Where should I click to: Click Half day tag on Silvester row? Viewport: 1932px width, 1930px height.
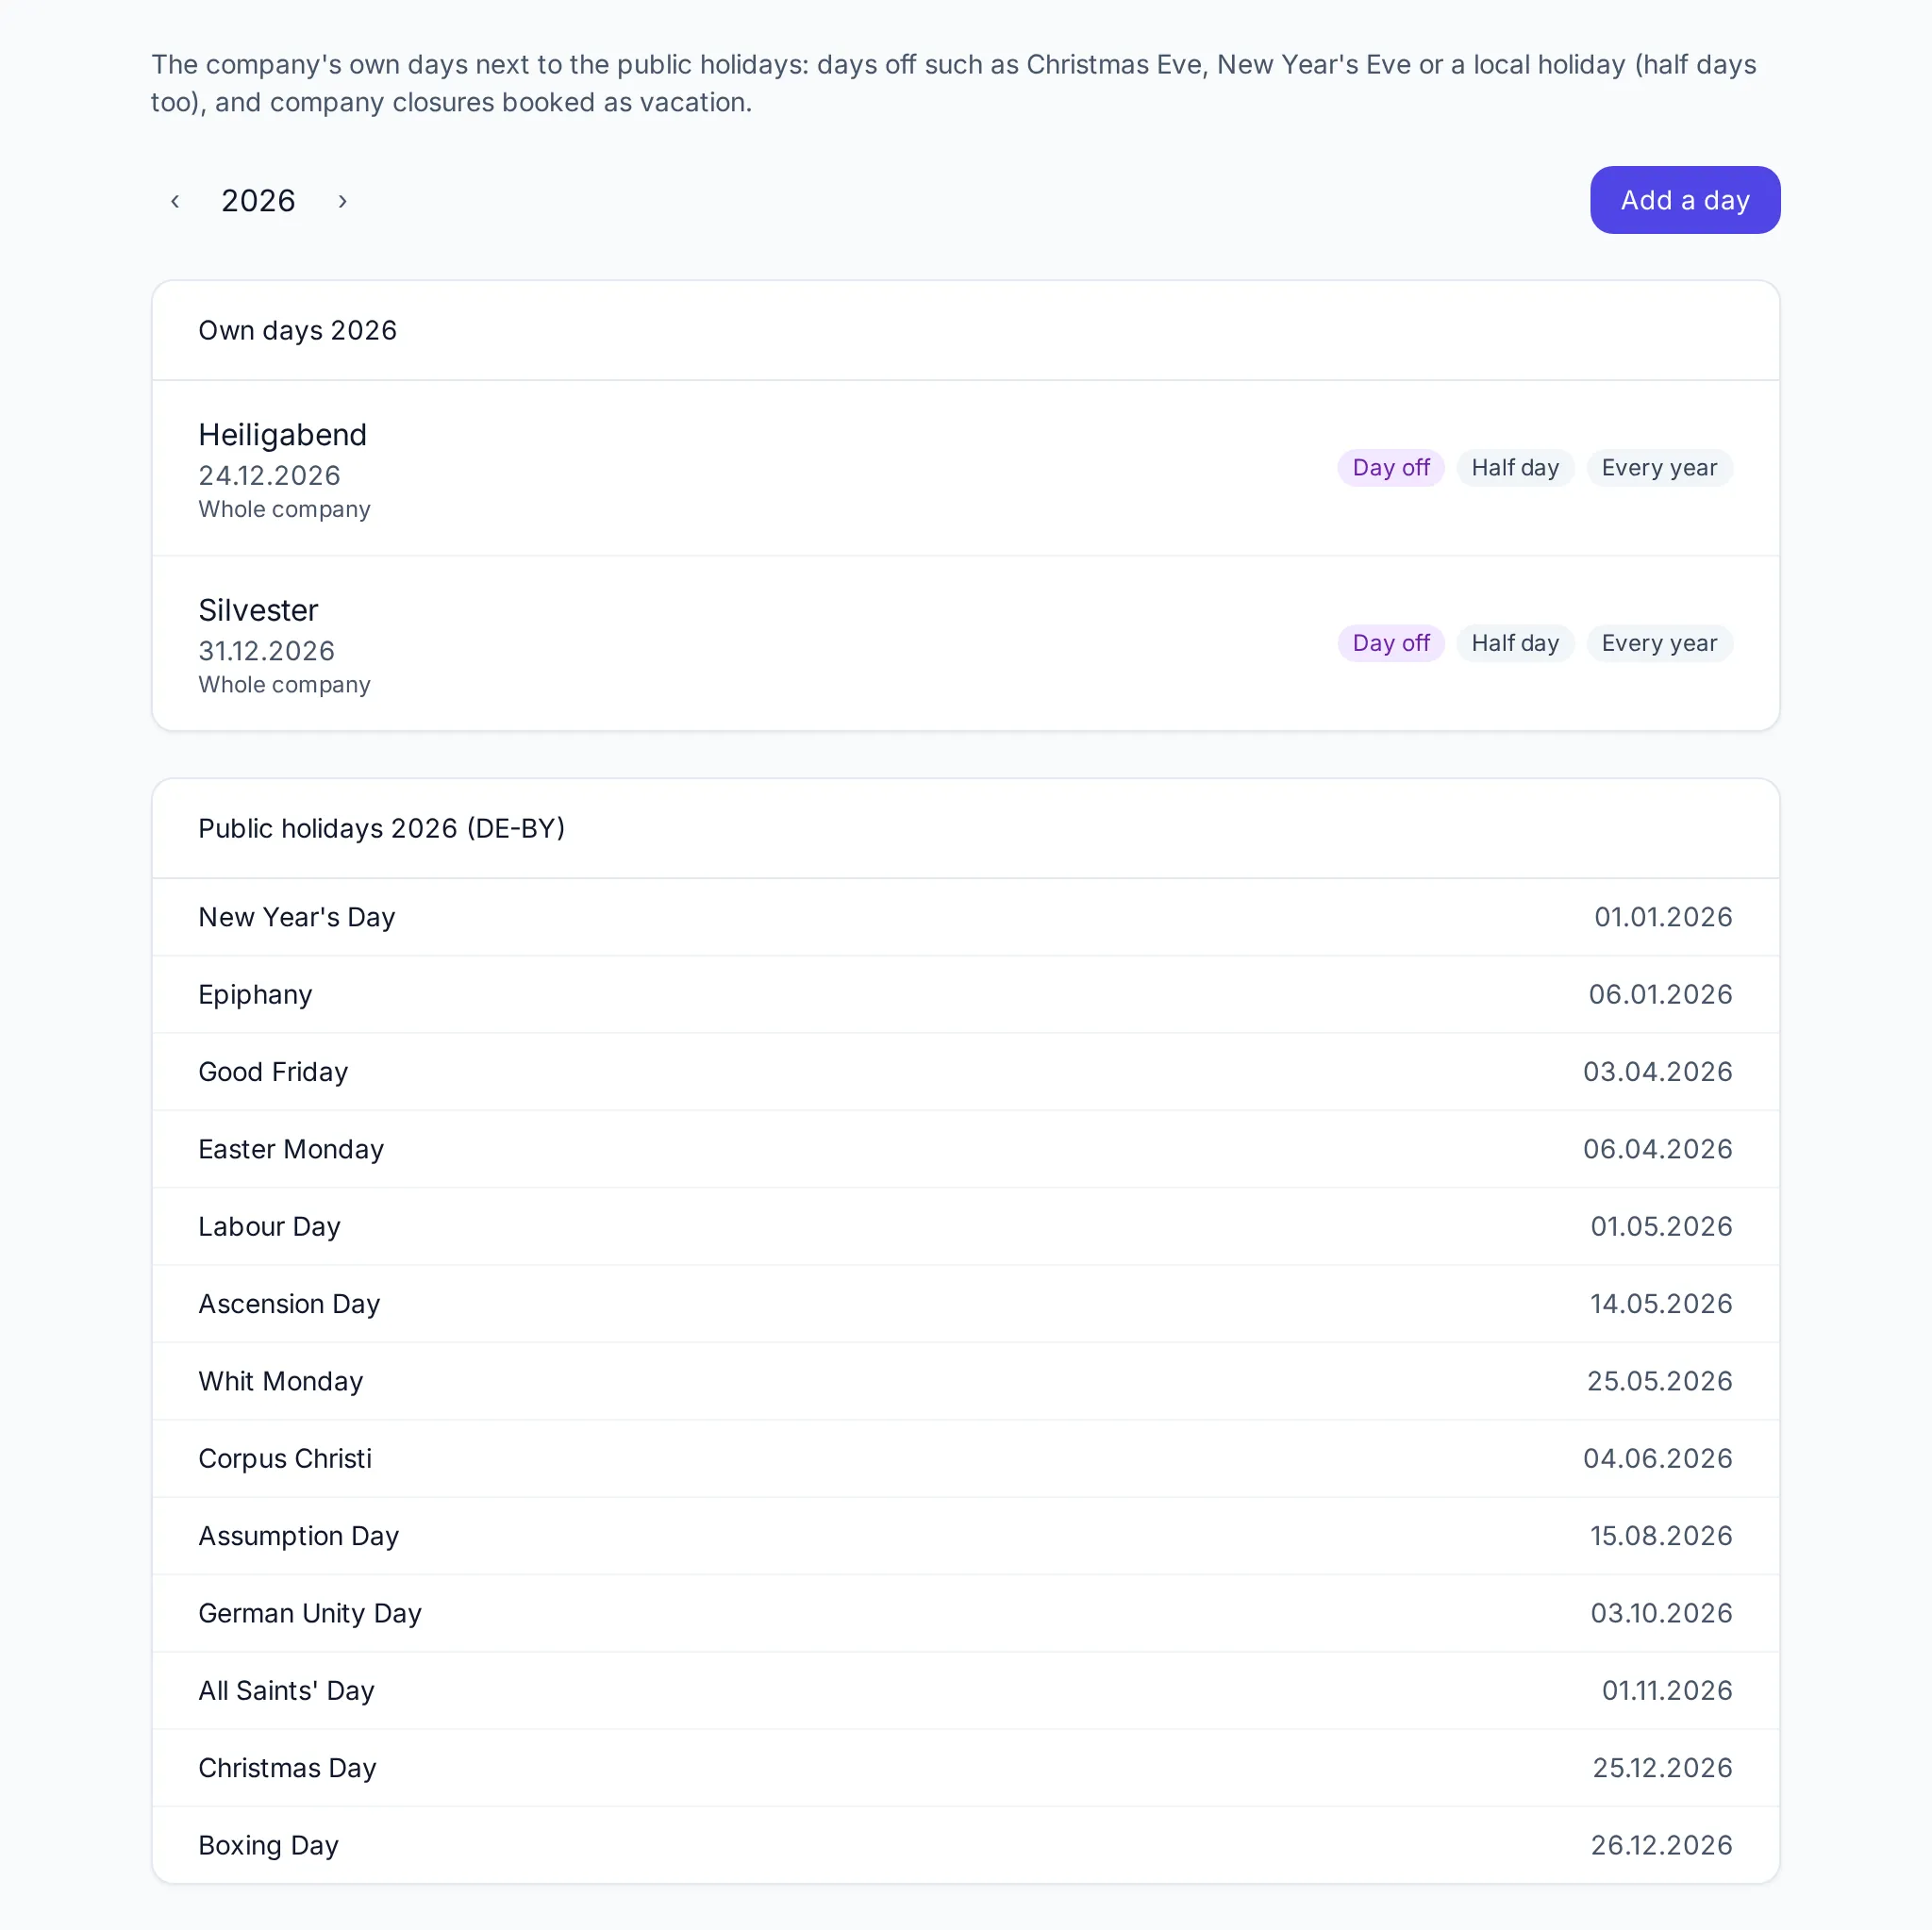1515,643
